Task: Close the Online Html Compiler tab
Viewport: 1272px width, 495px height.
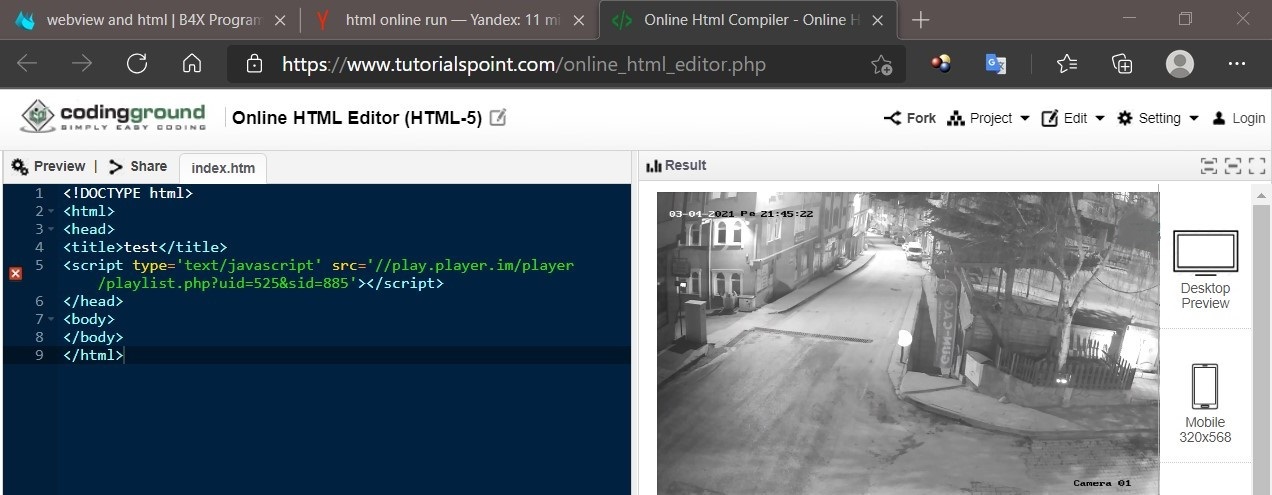Action: coord(878,20)
